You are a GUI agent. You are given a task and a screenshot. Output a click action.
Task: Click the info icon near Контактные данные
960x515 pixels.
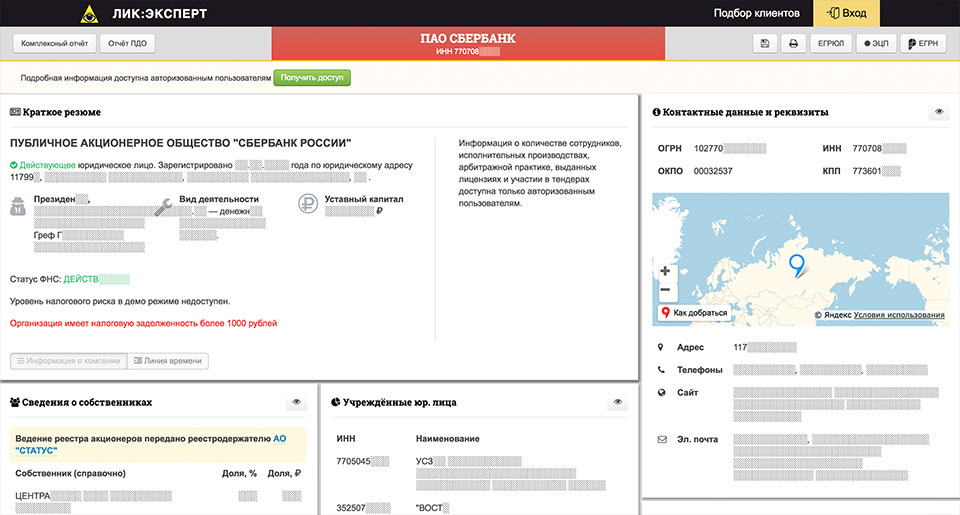click(656, 112)
